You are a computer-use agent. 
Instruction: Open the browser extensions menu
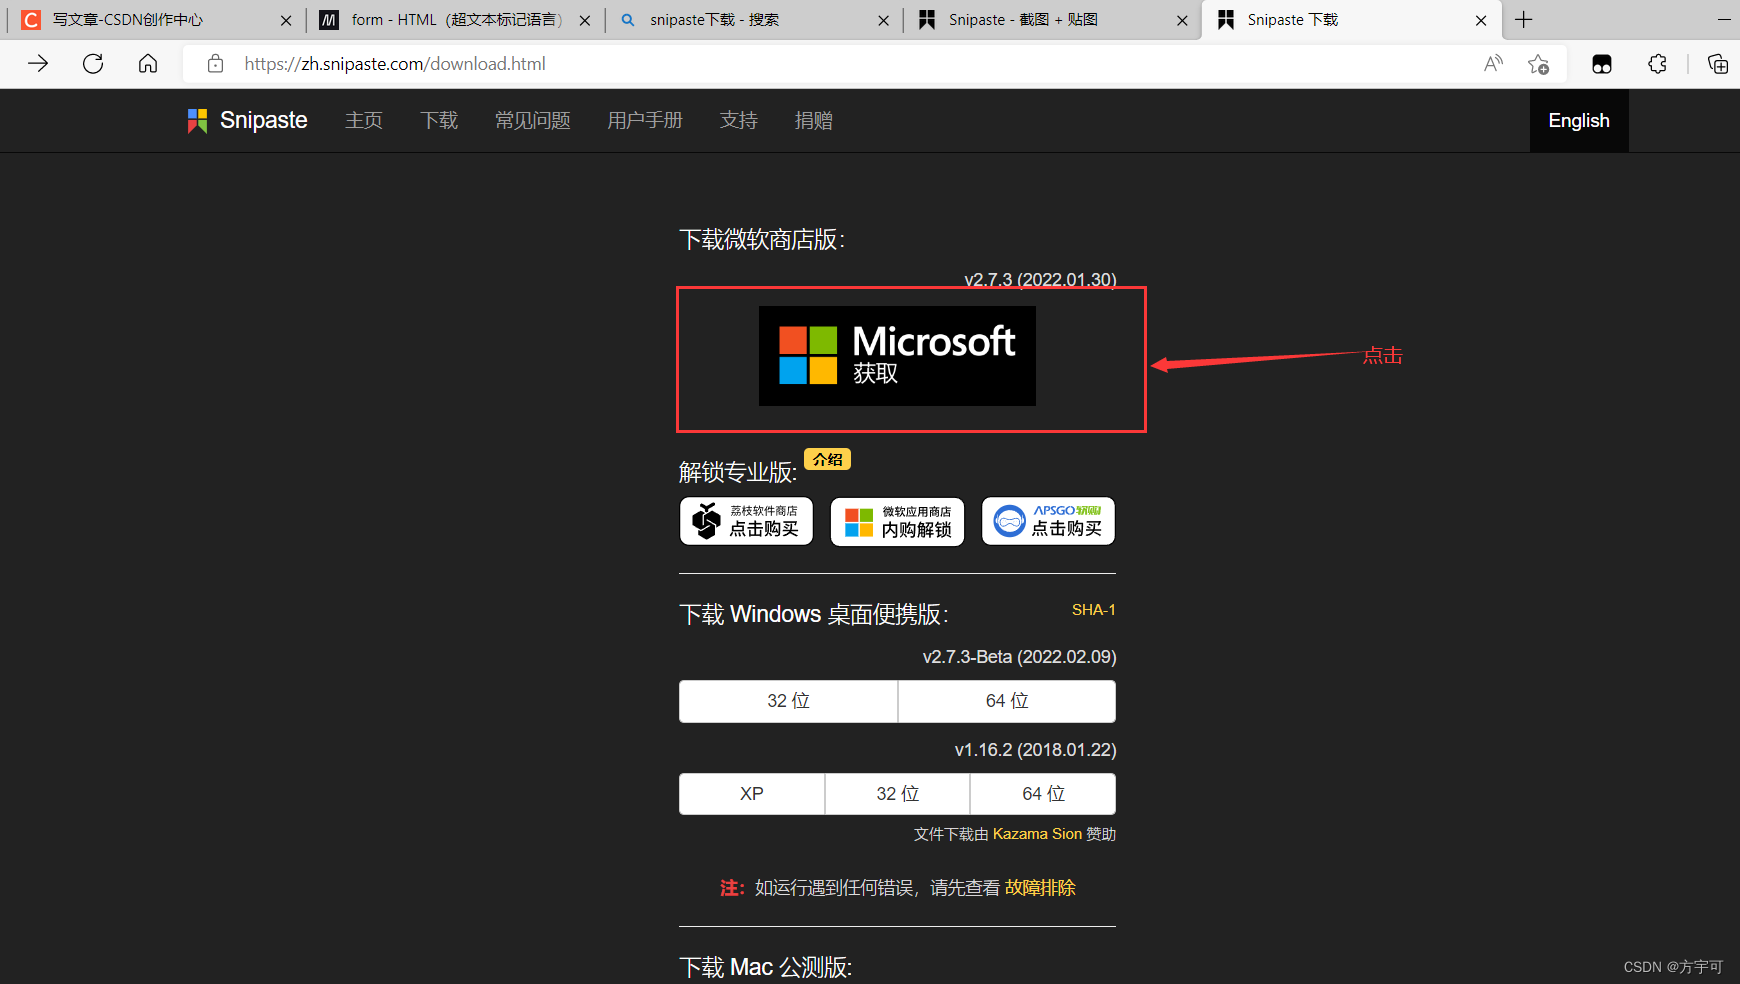point(1657,64)
